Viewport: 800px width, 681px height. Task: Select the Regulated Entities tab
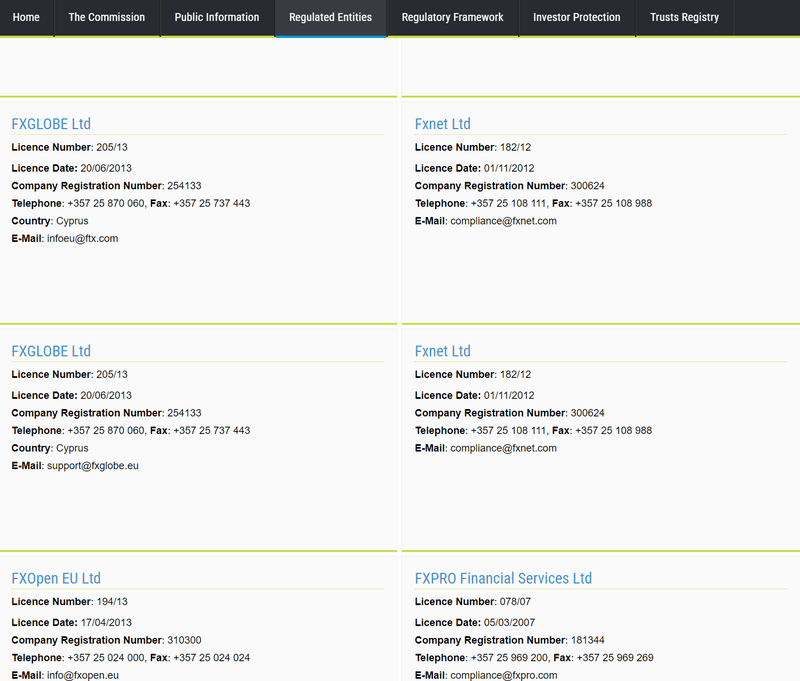tap(331, 17)
